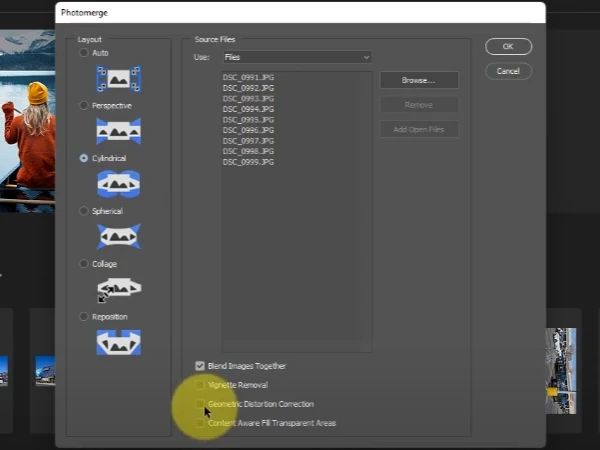Viewport: 600px width, 450px height.
Task: Uncheck Blend Images Together
Action: point(200,366)
